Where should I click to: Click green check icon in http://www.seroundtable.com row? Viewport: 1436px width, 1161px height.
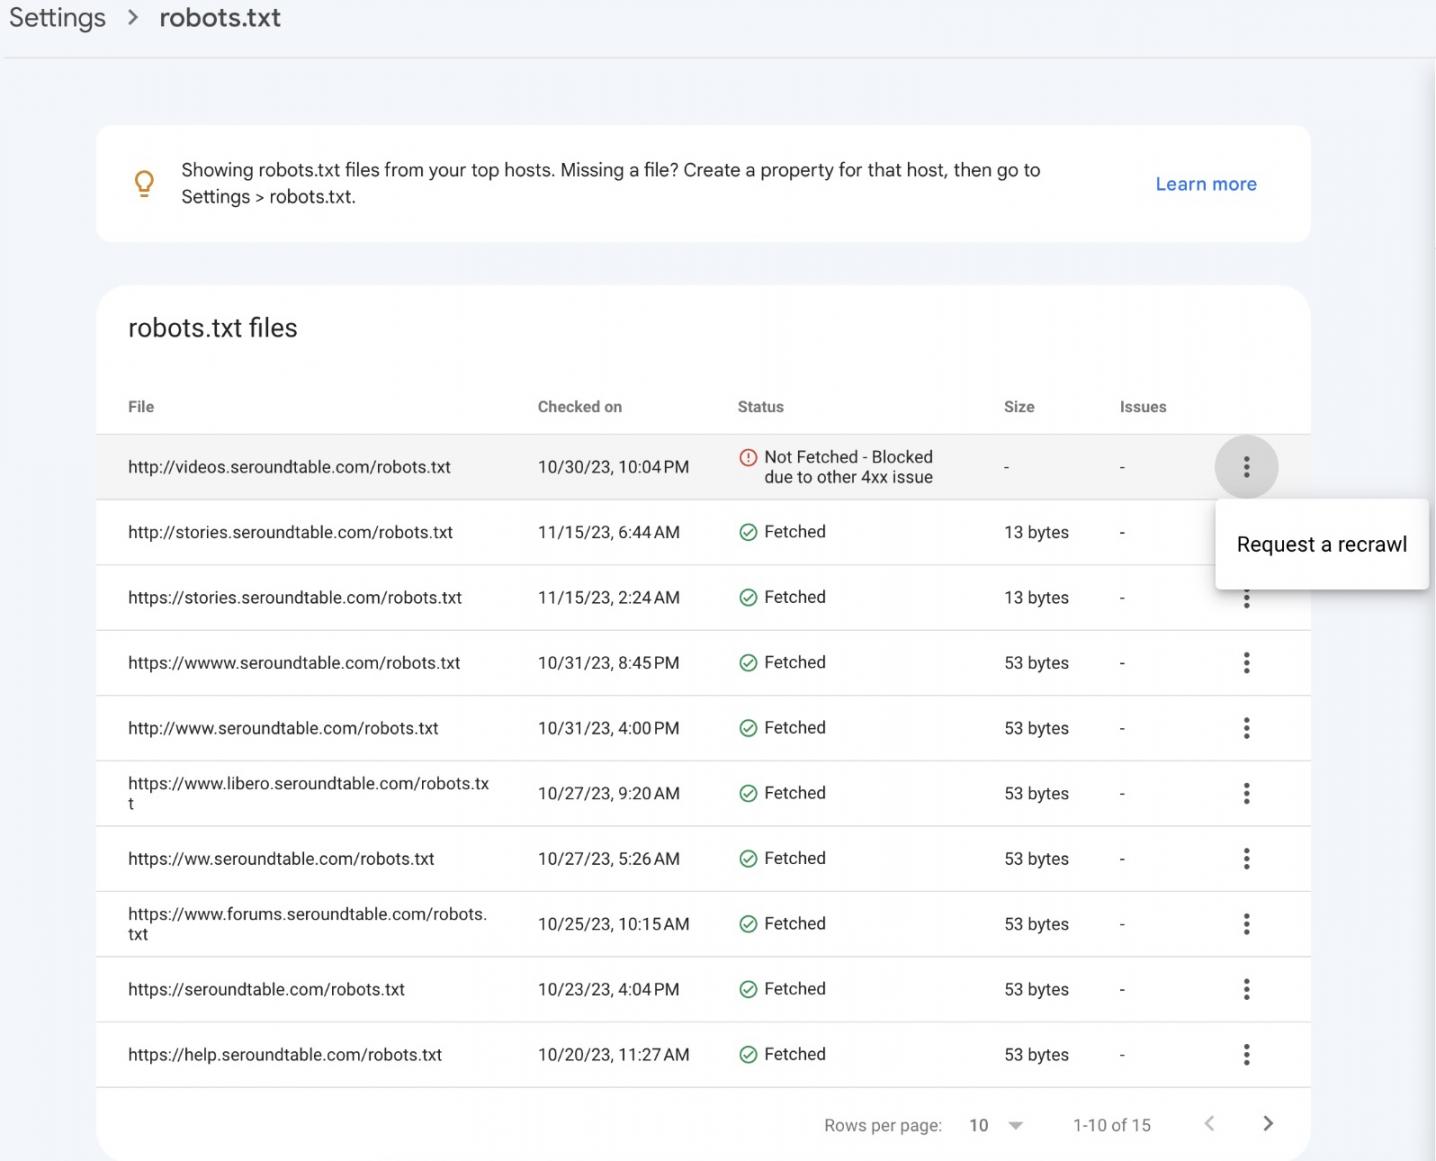[748, 728]
